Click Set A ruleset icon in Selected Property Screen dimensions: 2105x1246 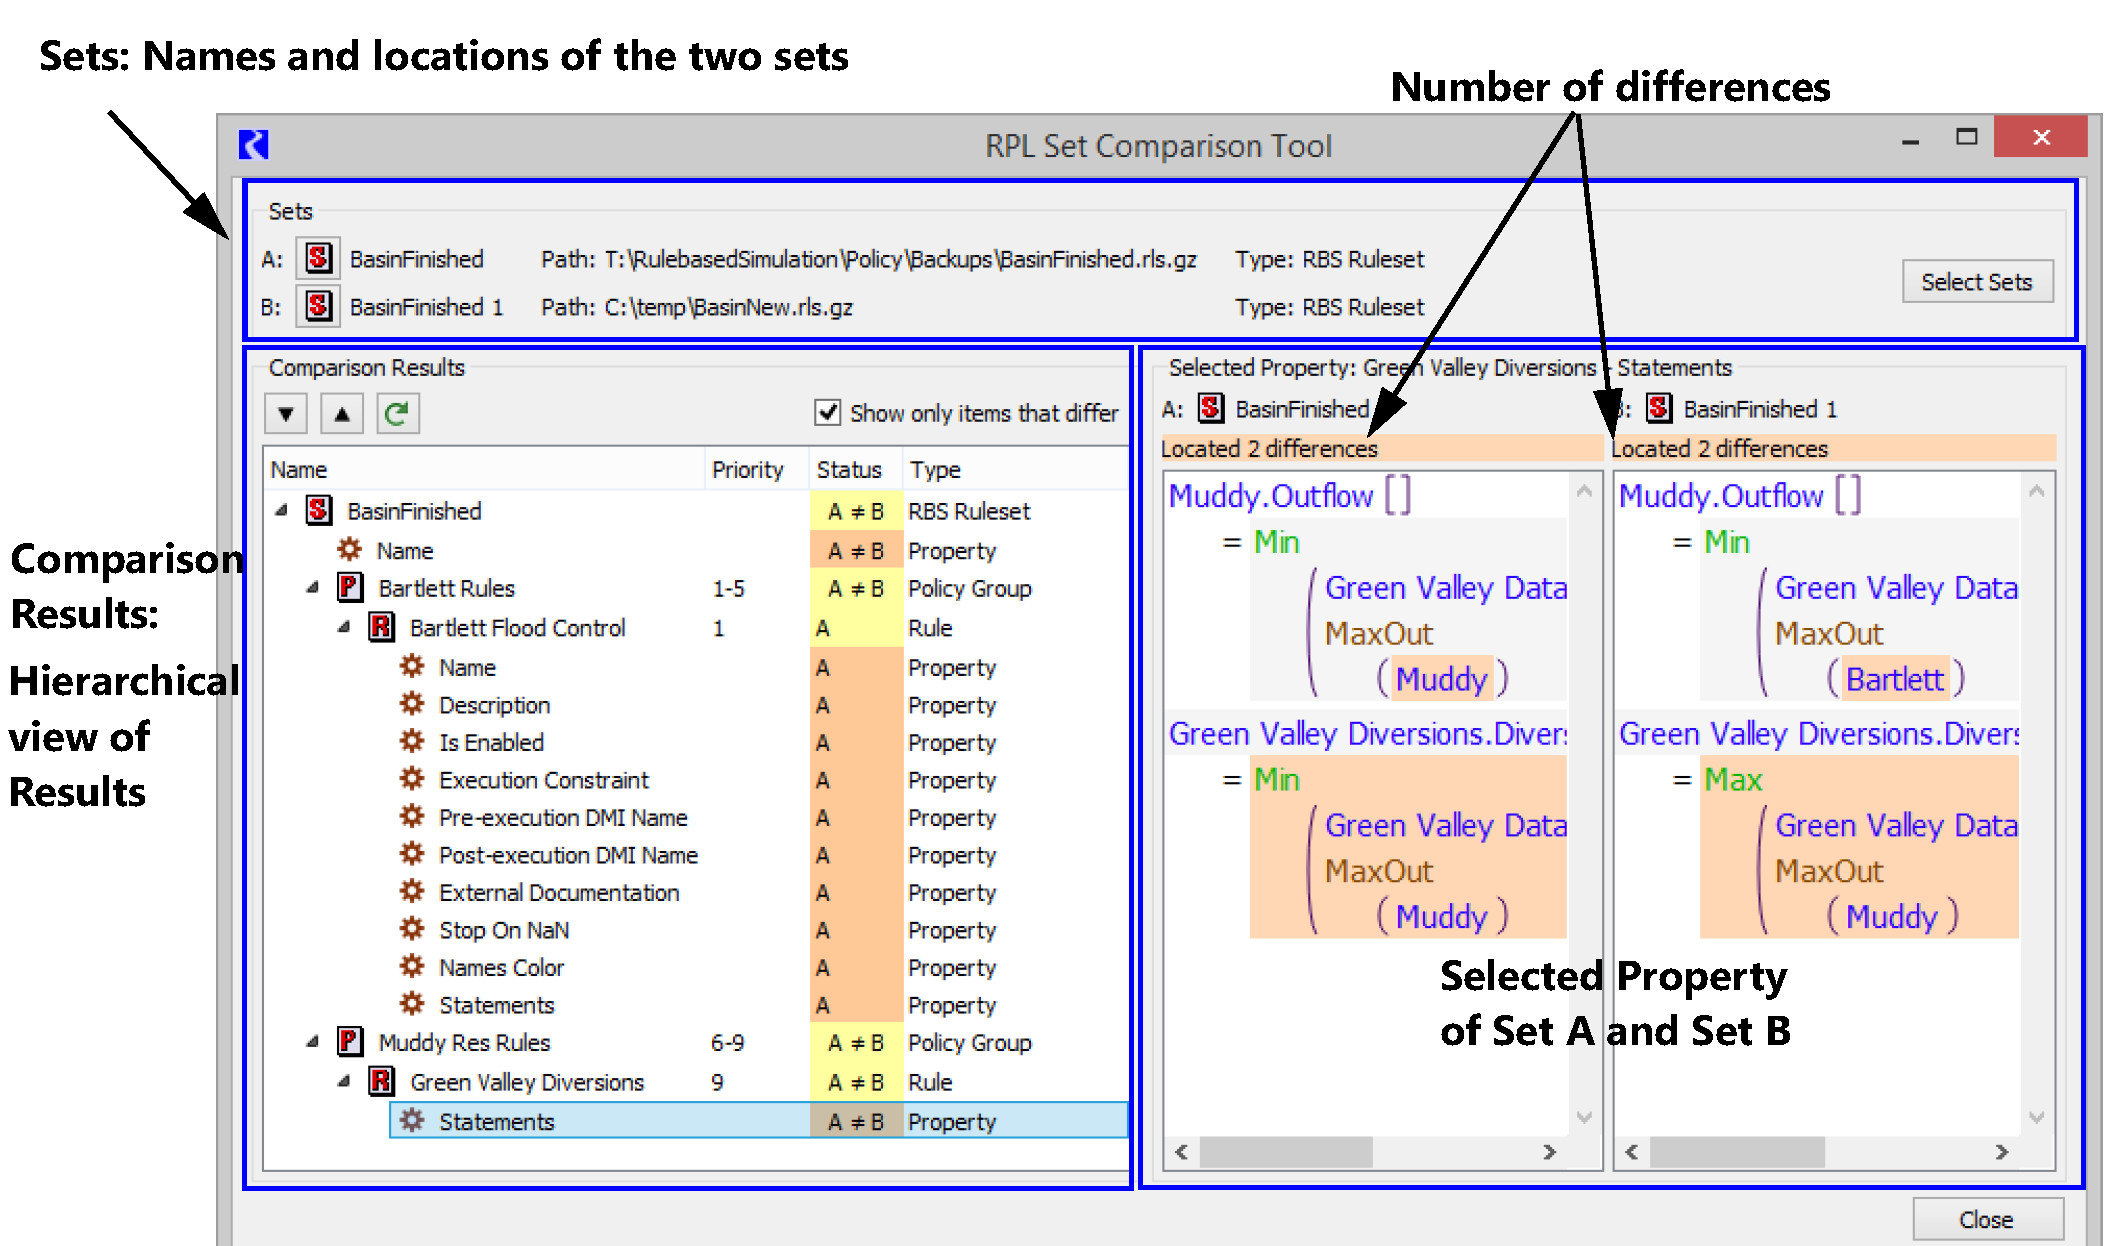click(x=1211, y=408)
